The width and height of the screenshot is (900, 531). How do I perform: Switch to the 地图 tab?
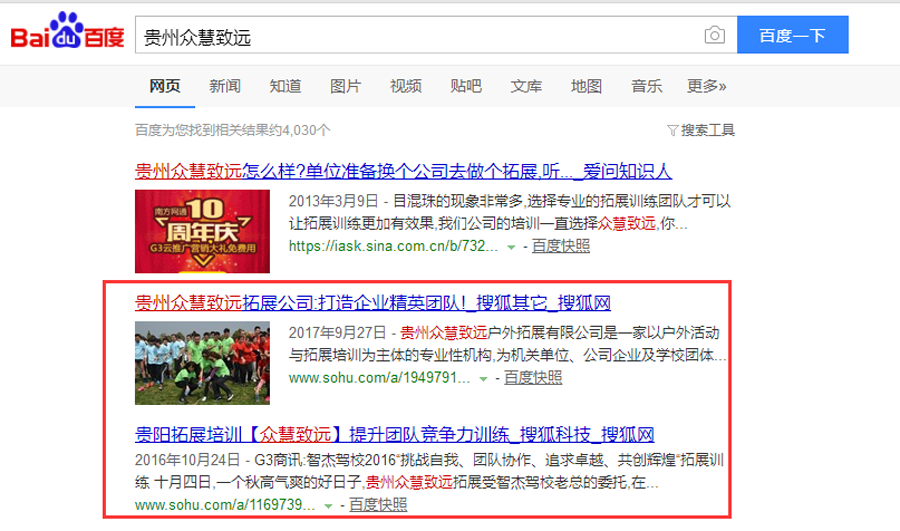click(x=587, y=86)
